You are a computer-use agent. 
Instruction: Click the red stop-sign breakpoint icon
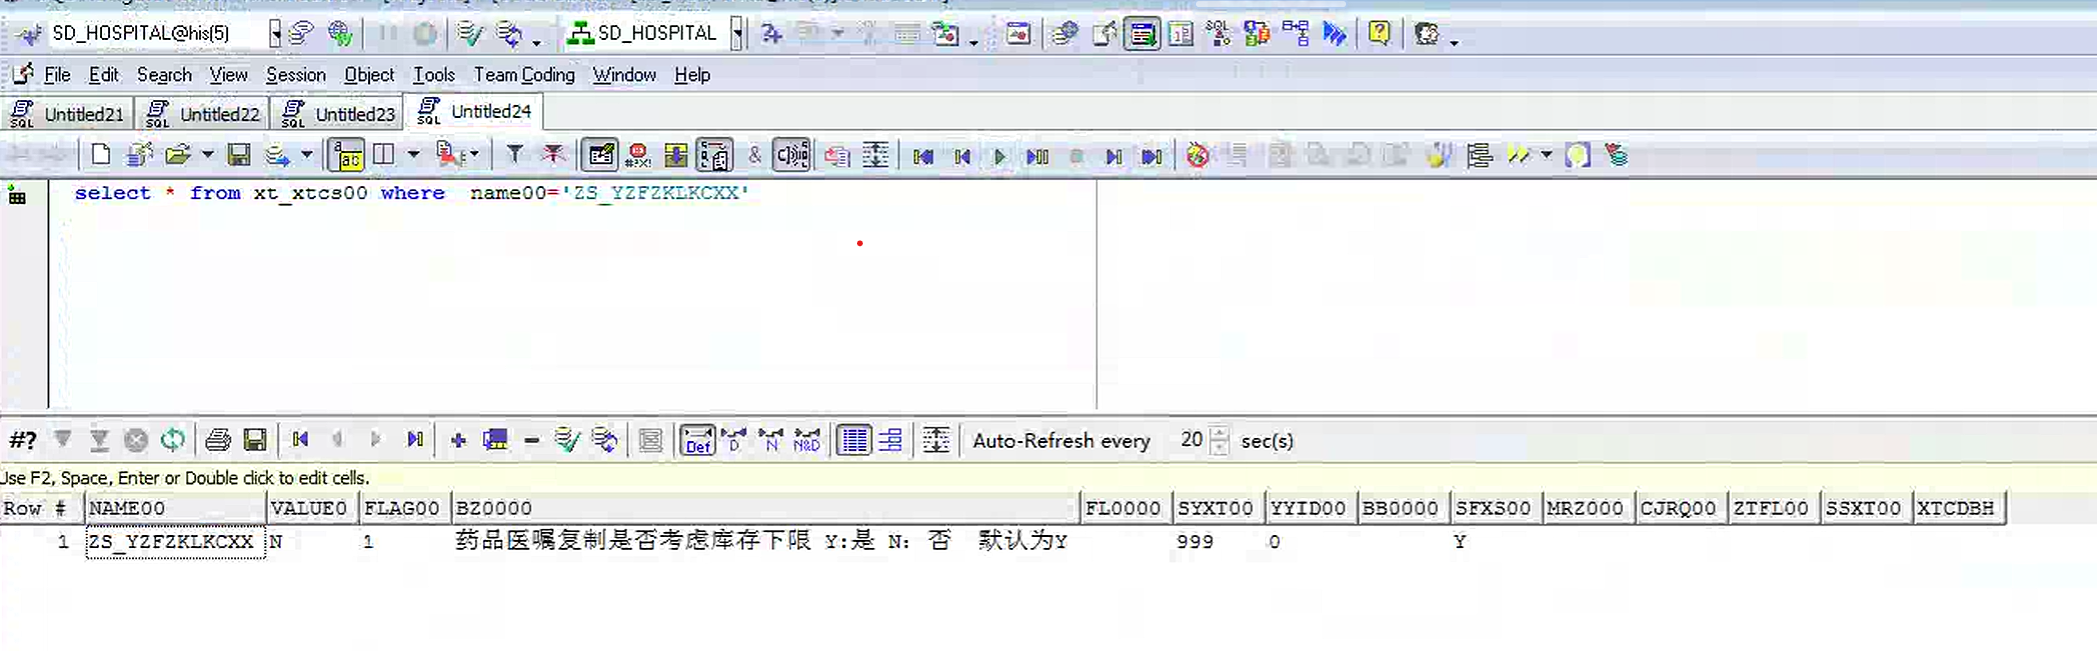[x=638, y=155]
